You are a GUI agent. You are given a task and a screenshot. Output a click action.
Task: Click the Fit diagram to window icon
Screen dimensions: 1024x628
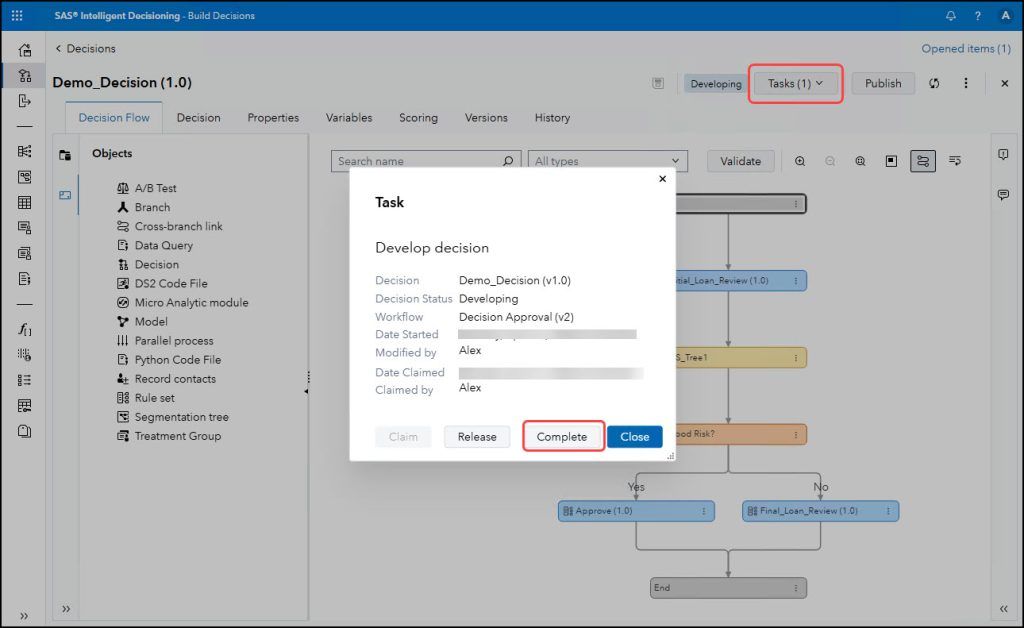(860, 160)
